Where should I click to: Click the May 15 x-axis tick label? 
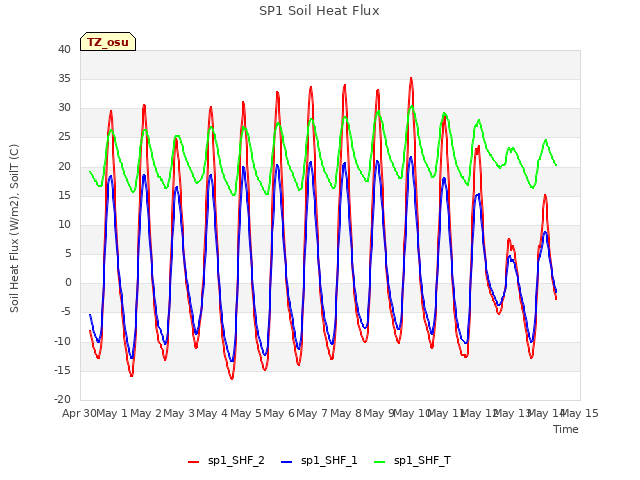click(x=580, y=413)
